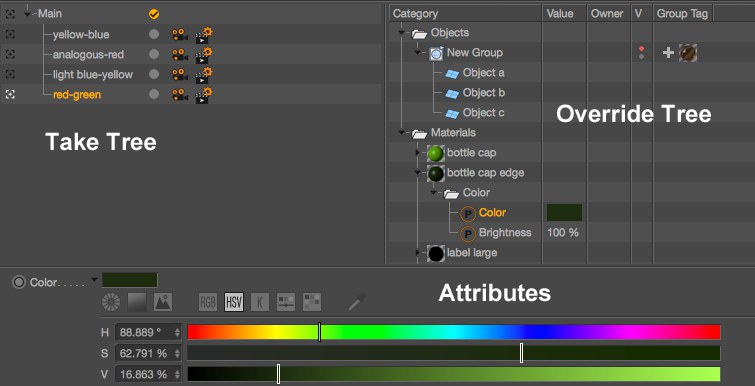
Task: Switch to the Kelvin K color mode
Action: (260, 302)
